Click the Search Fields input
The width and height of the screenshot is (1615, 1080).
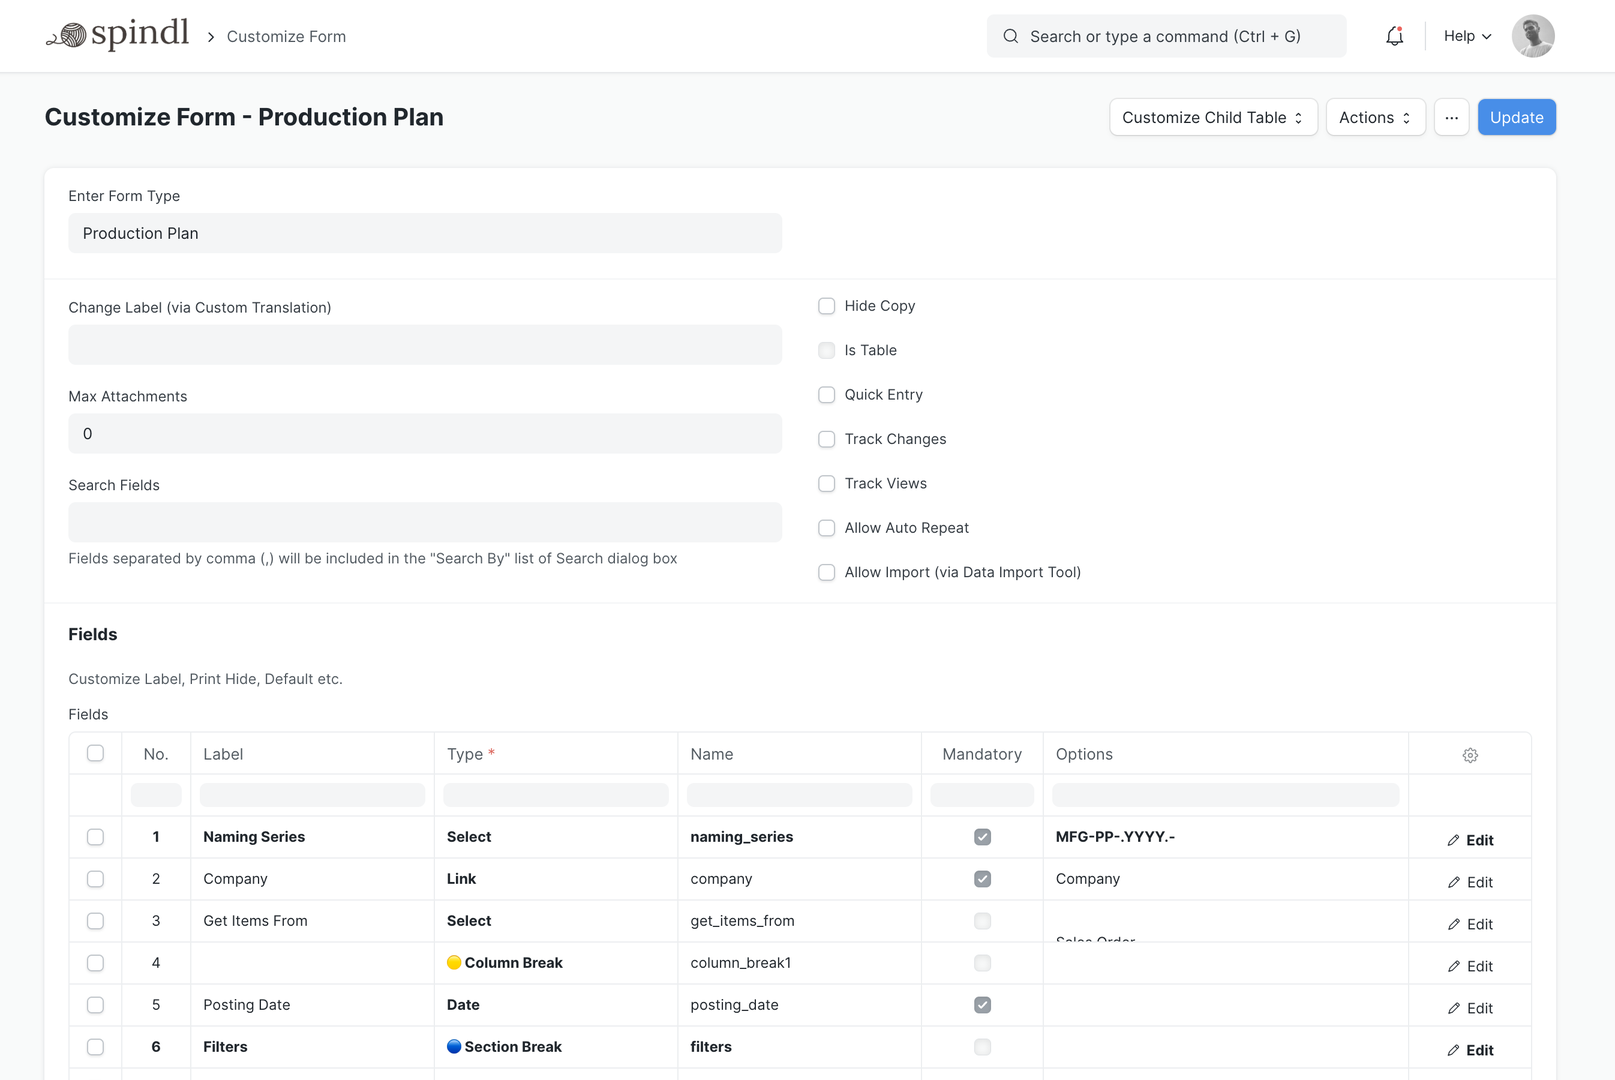(424, 522)
